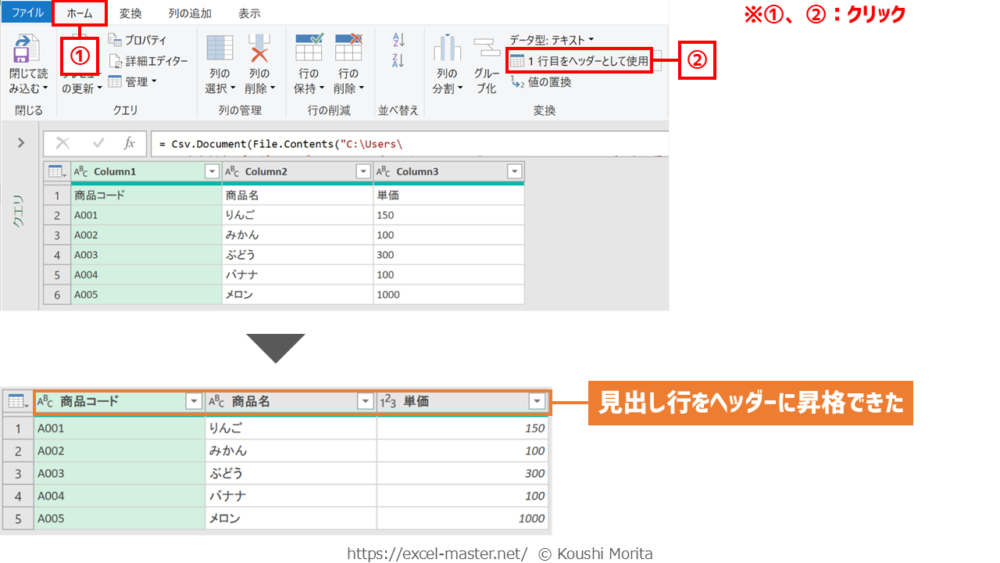
Task: Sort ascending with the A-Z icon
Action: (399, 40)
